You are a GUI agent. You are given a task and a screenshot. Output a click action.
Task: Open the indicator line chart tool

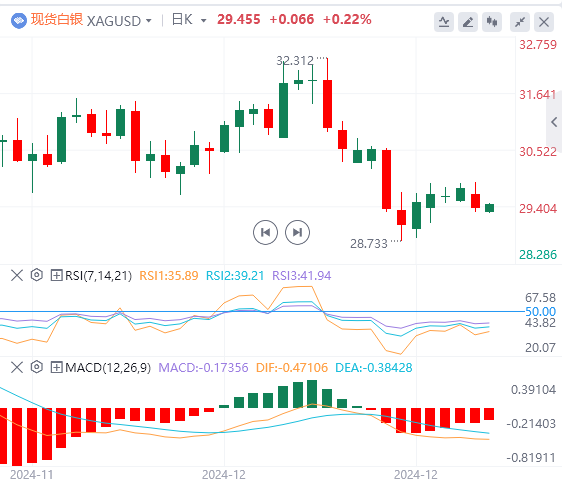tap(444, 22)
